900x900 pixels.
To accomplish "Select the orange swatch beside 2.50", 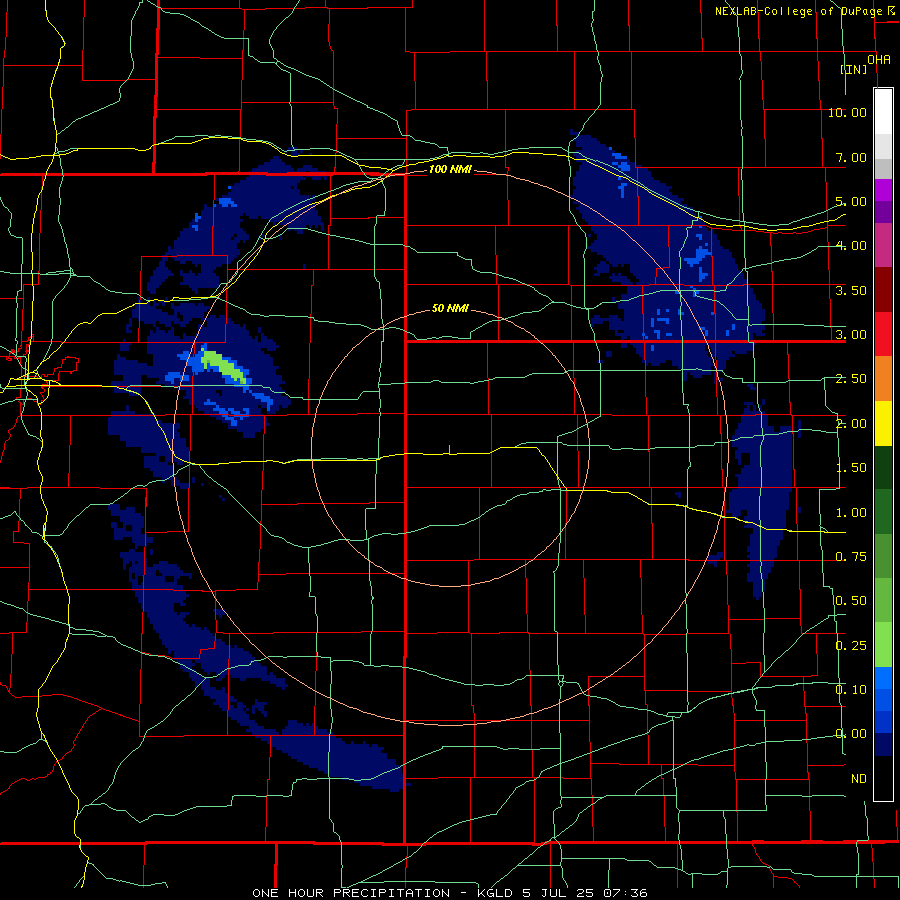I will click(x=883, y=379).
